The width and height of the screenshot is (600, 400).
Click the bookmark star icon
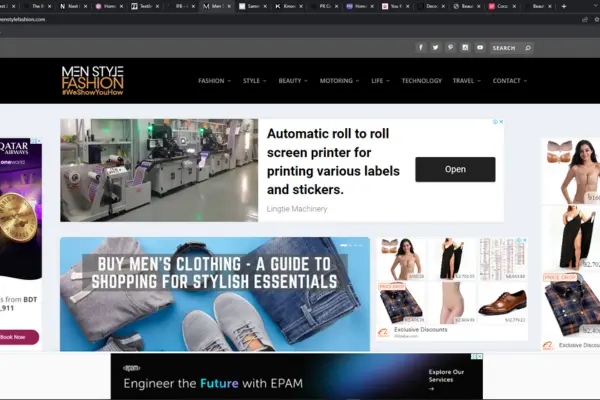597,20
